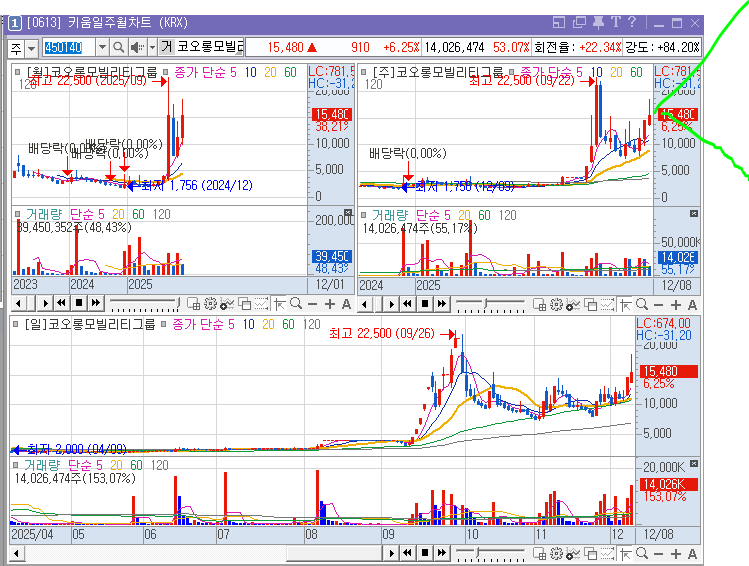
Task: Click the speaker sound icon in top toolbar
Action: pos(137,47)
